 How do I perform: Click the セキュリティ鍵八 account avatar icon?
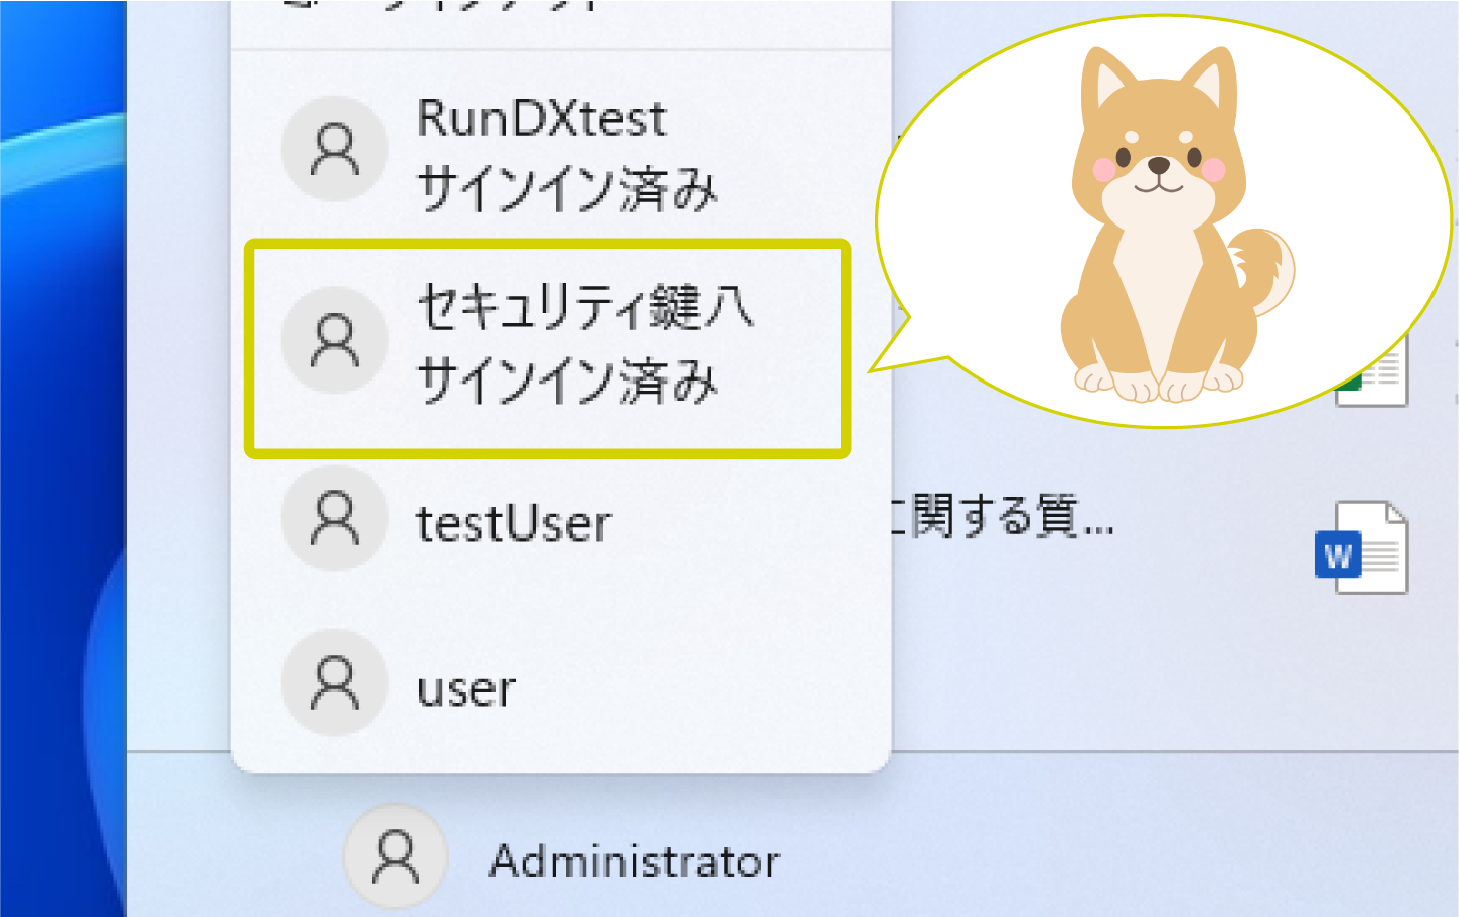click(x=335, y=340)
